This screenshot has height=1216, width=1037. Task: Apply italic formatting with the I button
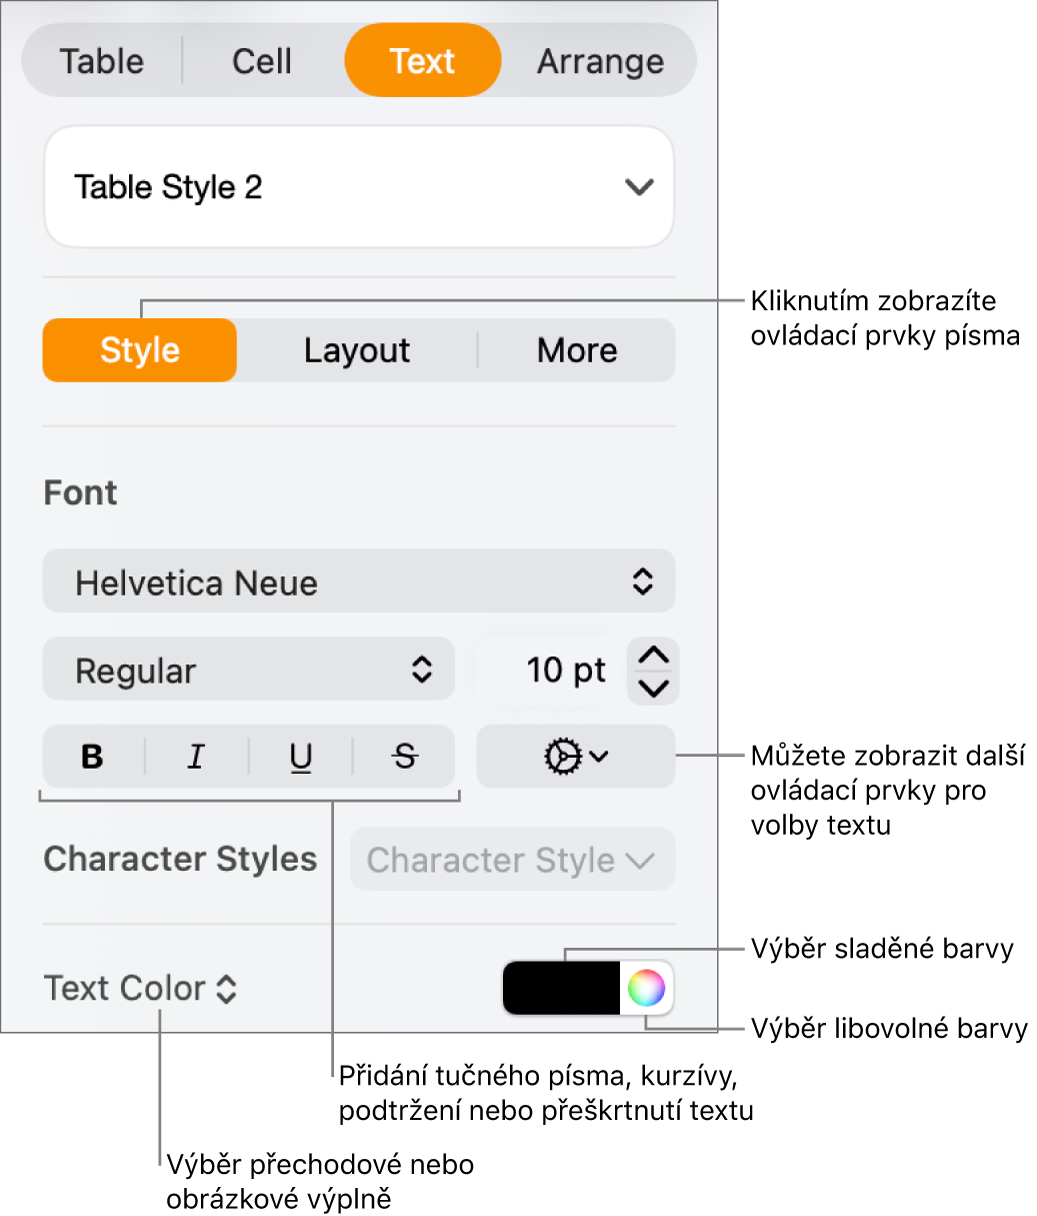tap(195, 757)
